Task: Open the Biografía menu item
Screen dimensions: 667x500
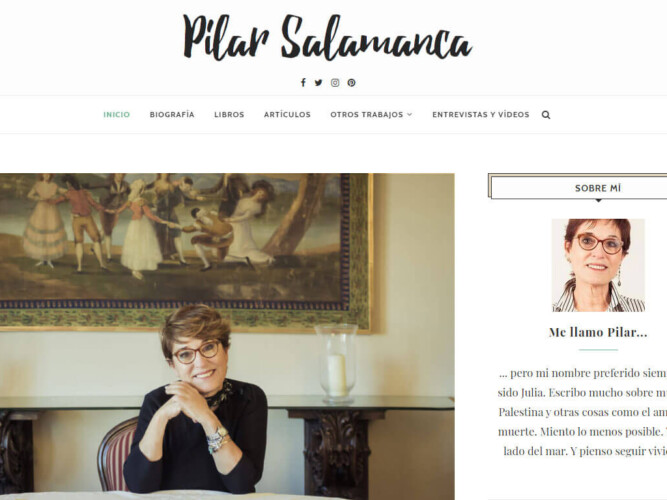Action: [x=172, y=114]
